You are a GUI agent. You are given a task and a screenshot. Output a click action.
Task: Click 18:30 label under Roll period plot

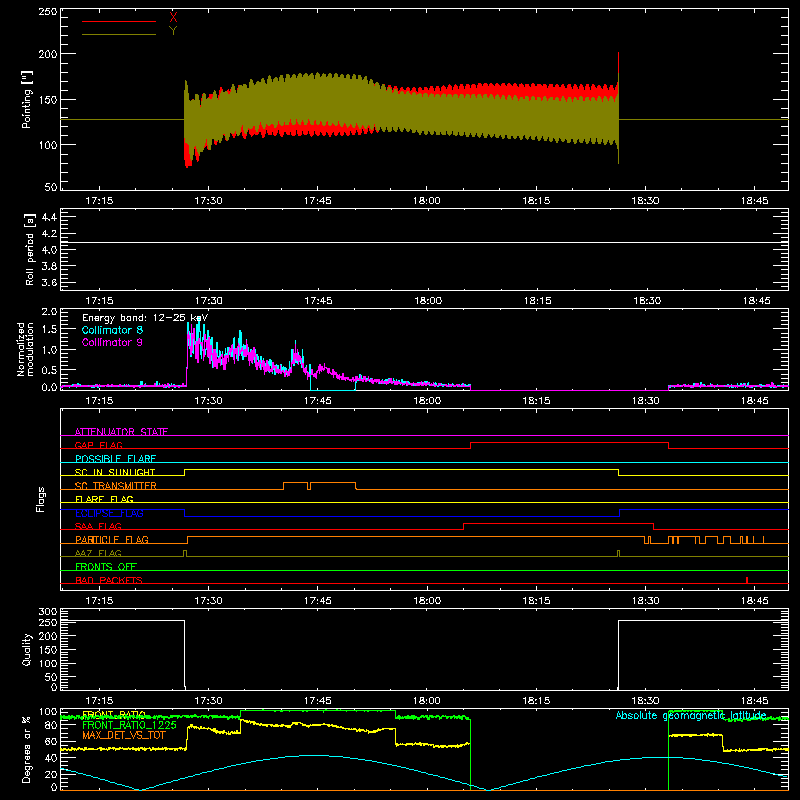pyautogui.click(x=646, y=301)
